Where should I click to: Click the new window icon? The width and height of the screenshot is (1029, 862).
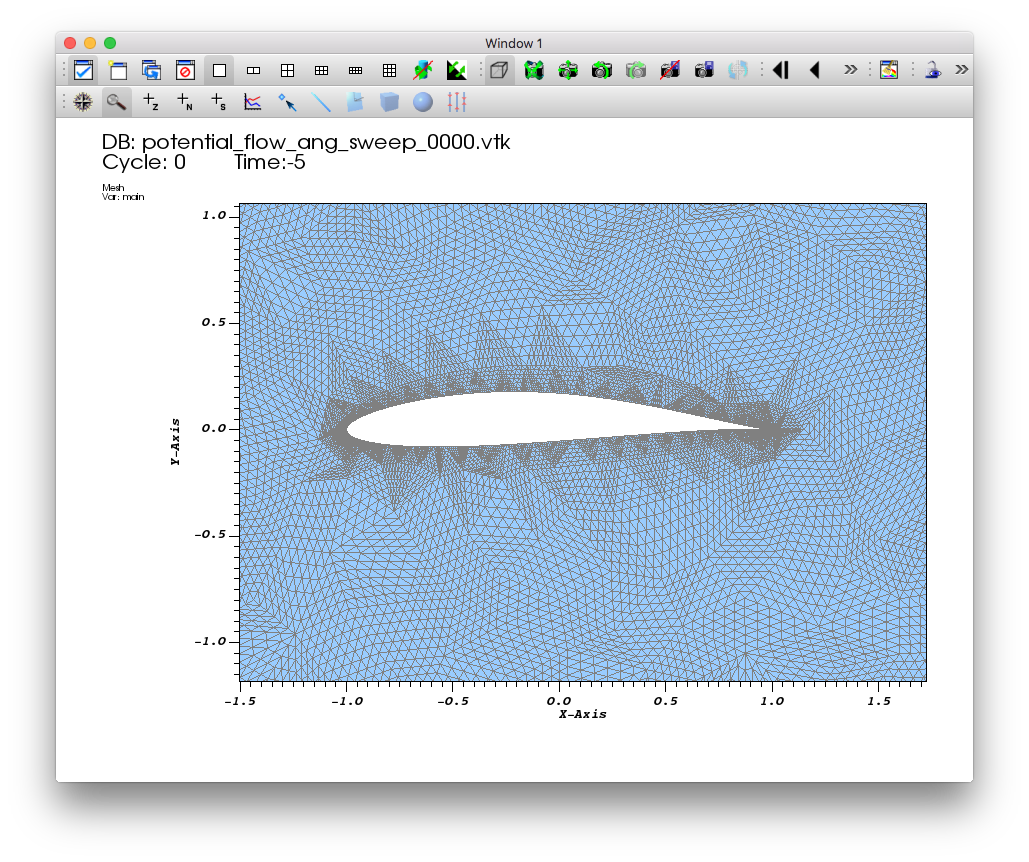click(118, 70)
